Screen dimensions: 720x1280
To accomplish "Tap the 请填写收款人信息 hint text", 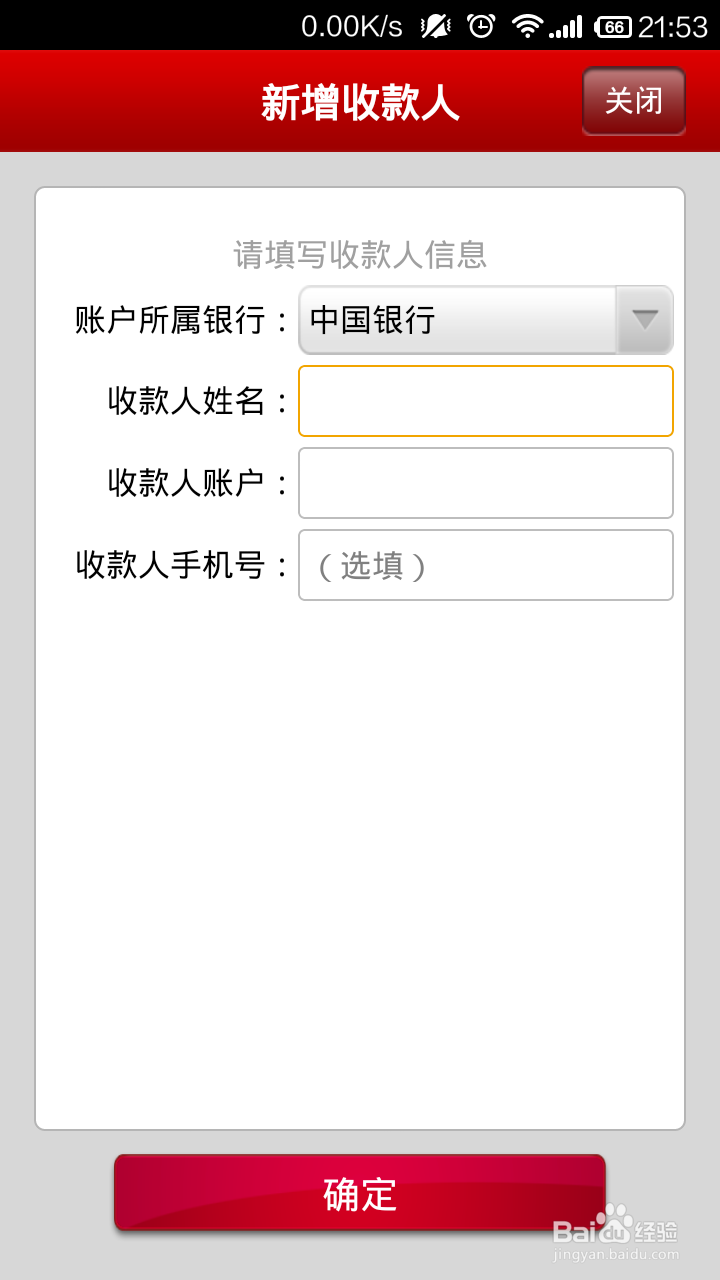I will click(360, 255).
